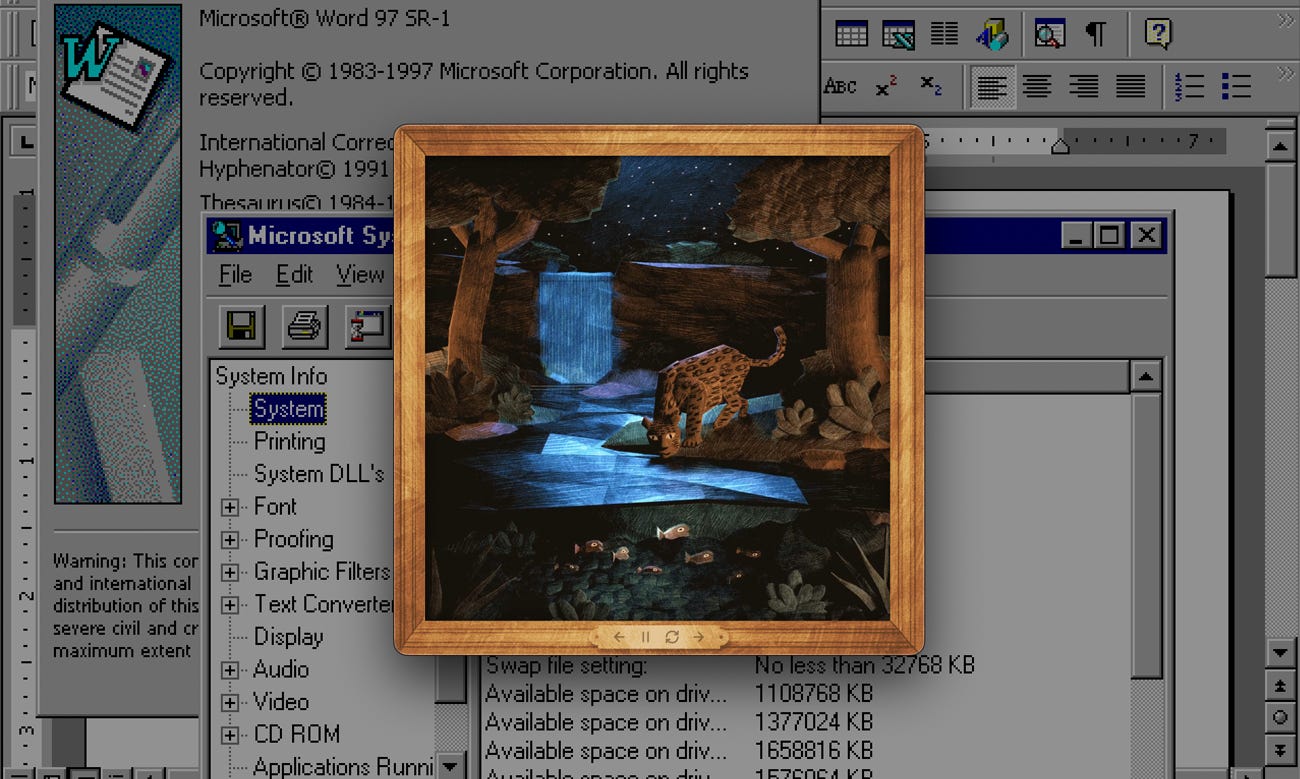Show more buttons on the upper Word toolbar
Image resolution: width=1300 pixels, height=779 pixels.
1284,18
